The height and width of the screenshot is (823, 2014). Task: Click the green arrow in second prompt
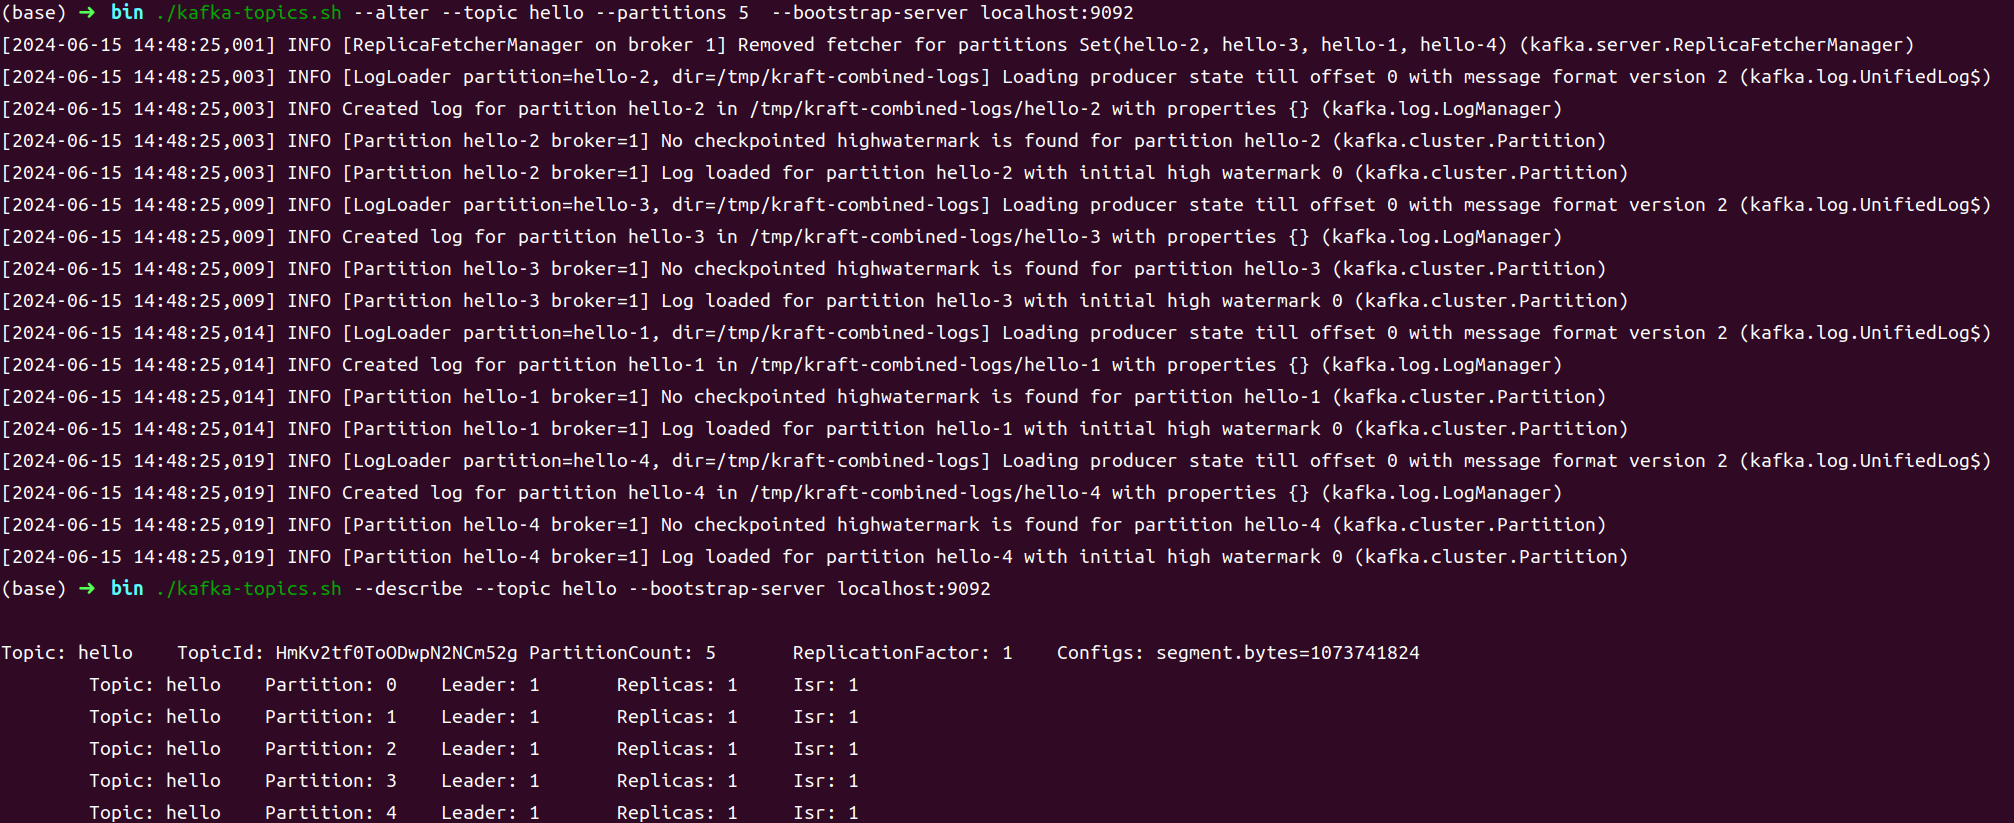tap(87, 589)
